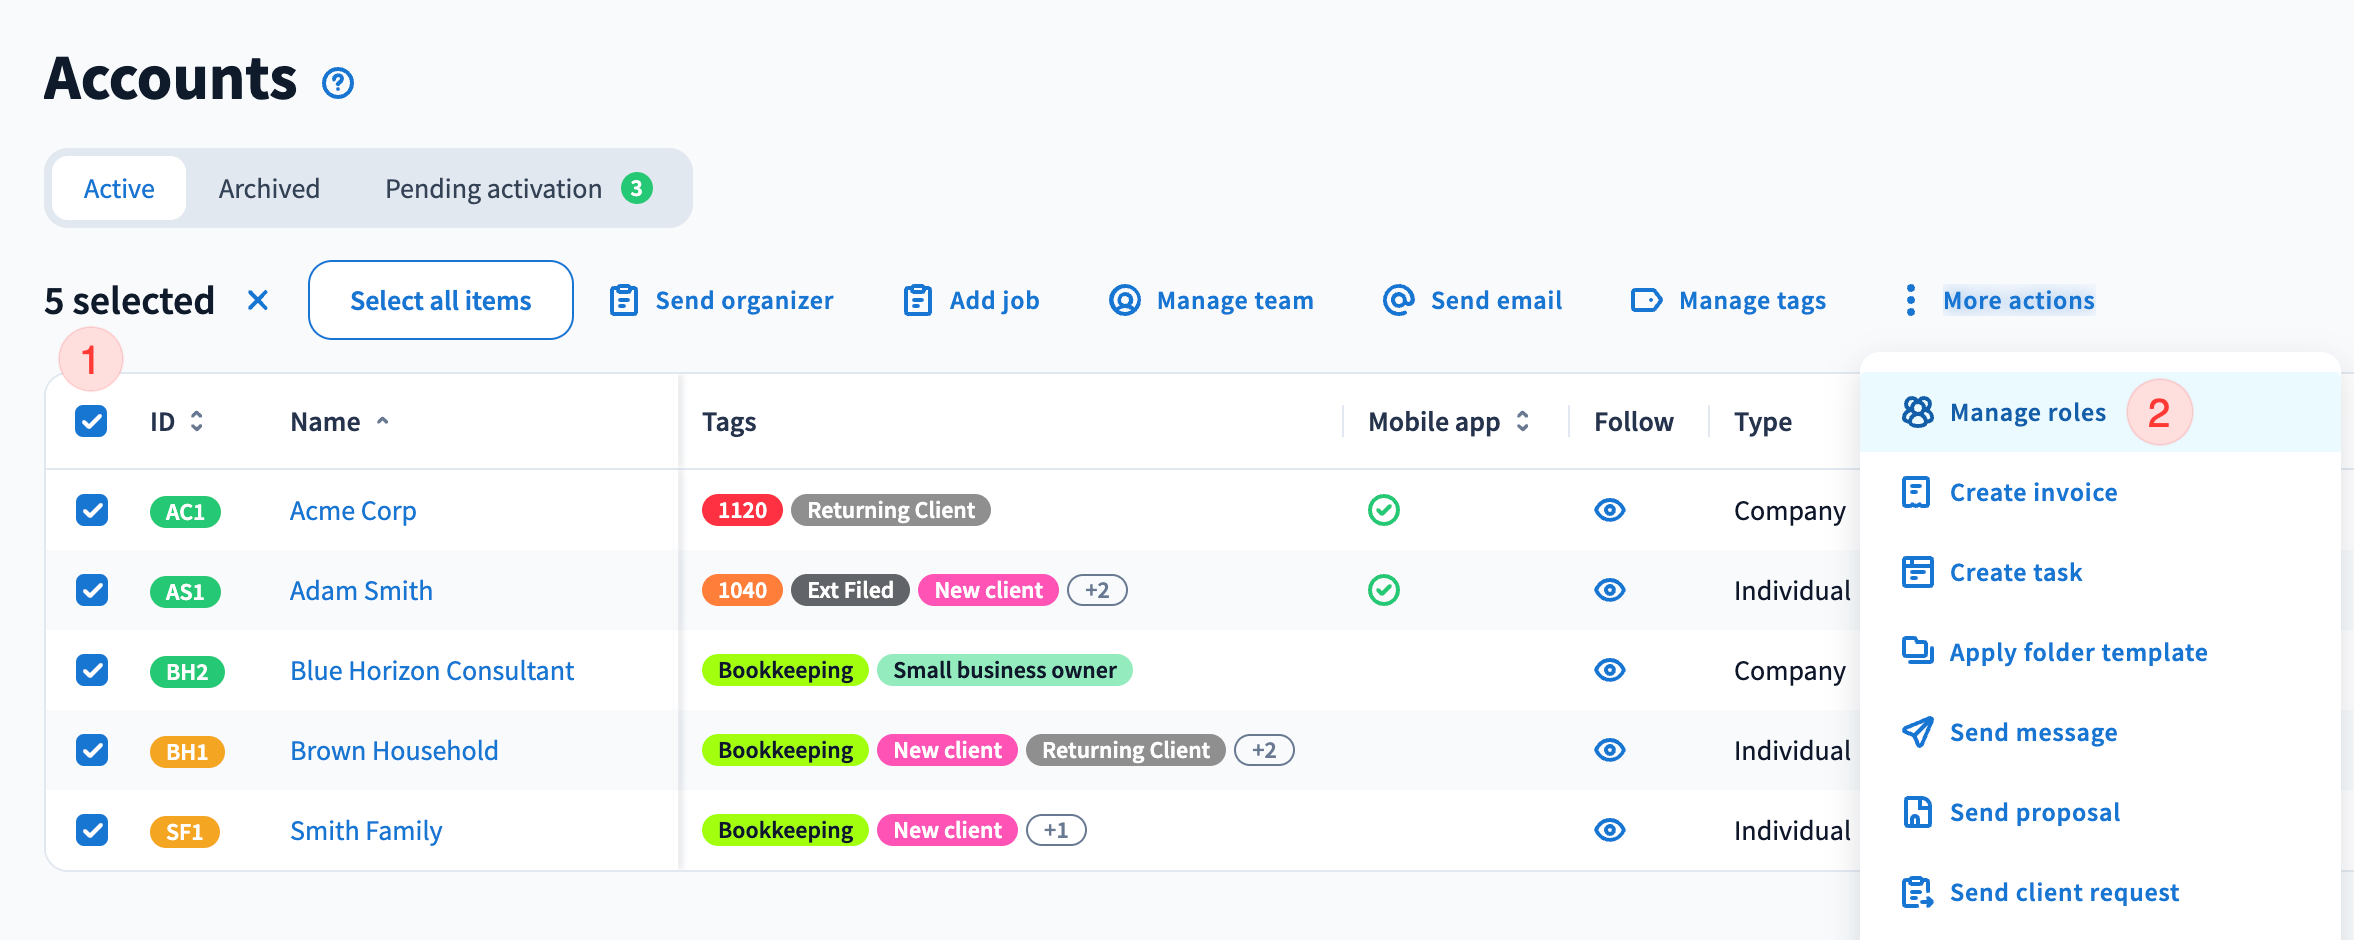Click the red 1120 tag on Acme Corp
This screenshot has width=2354, height=940.
click(x=742, y=510)
